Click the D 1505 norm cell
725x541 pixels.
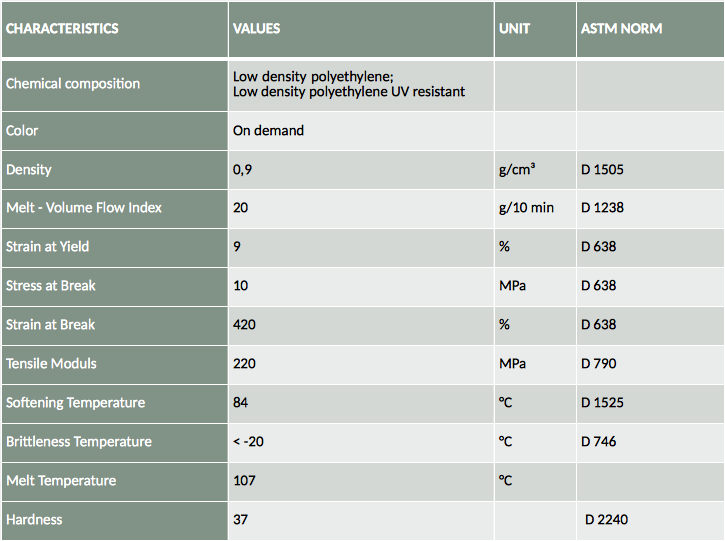[x=602, y=169]
